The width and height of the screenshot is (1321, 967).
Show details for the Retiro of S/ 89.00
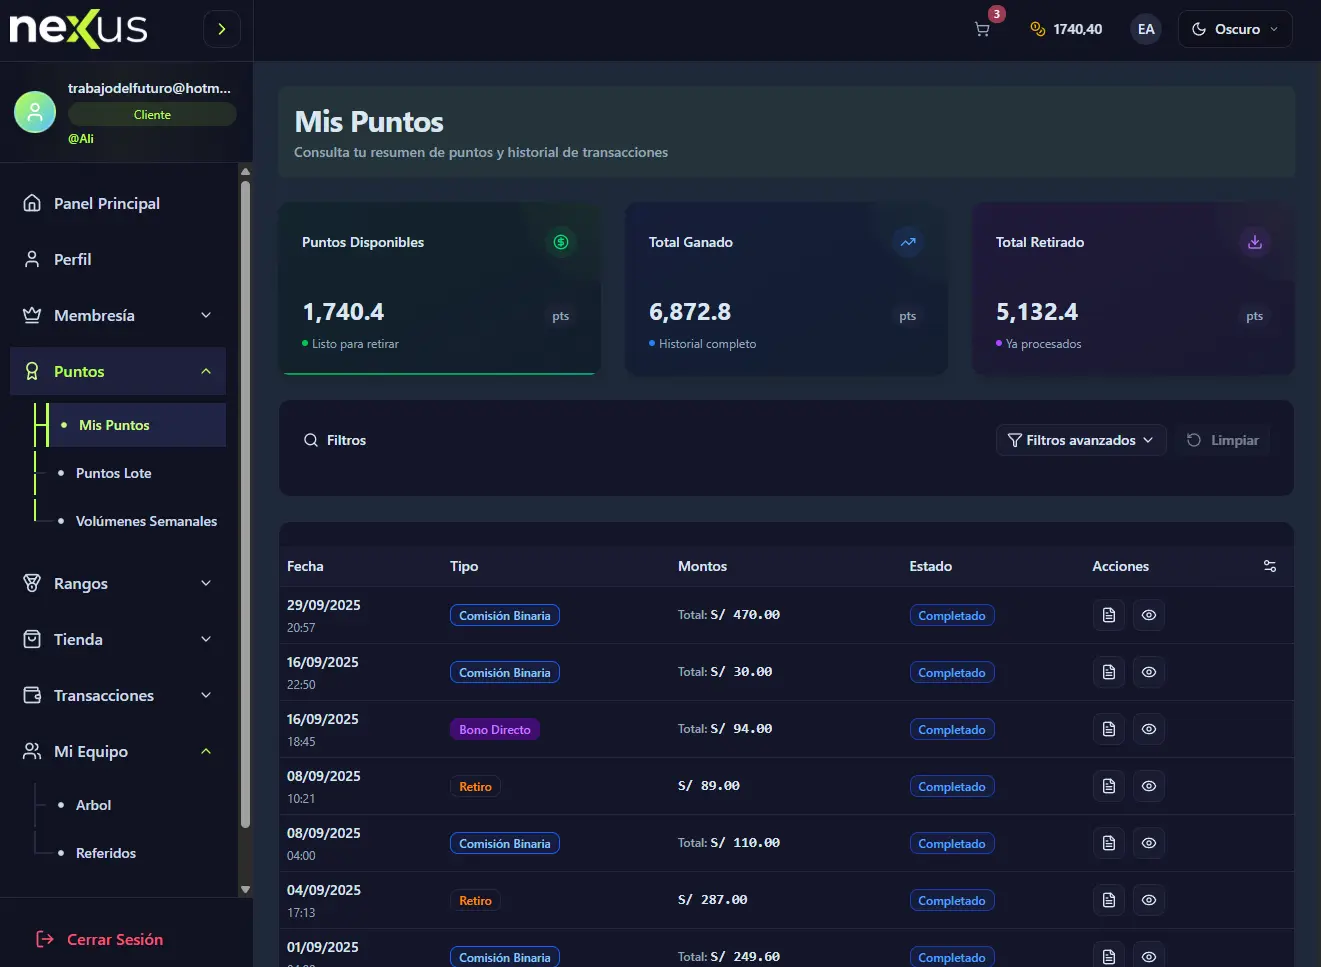tap(1148, 786)
